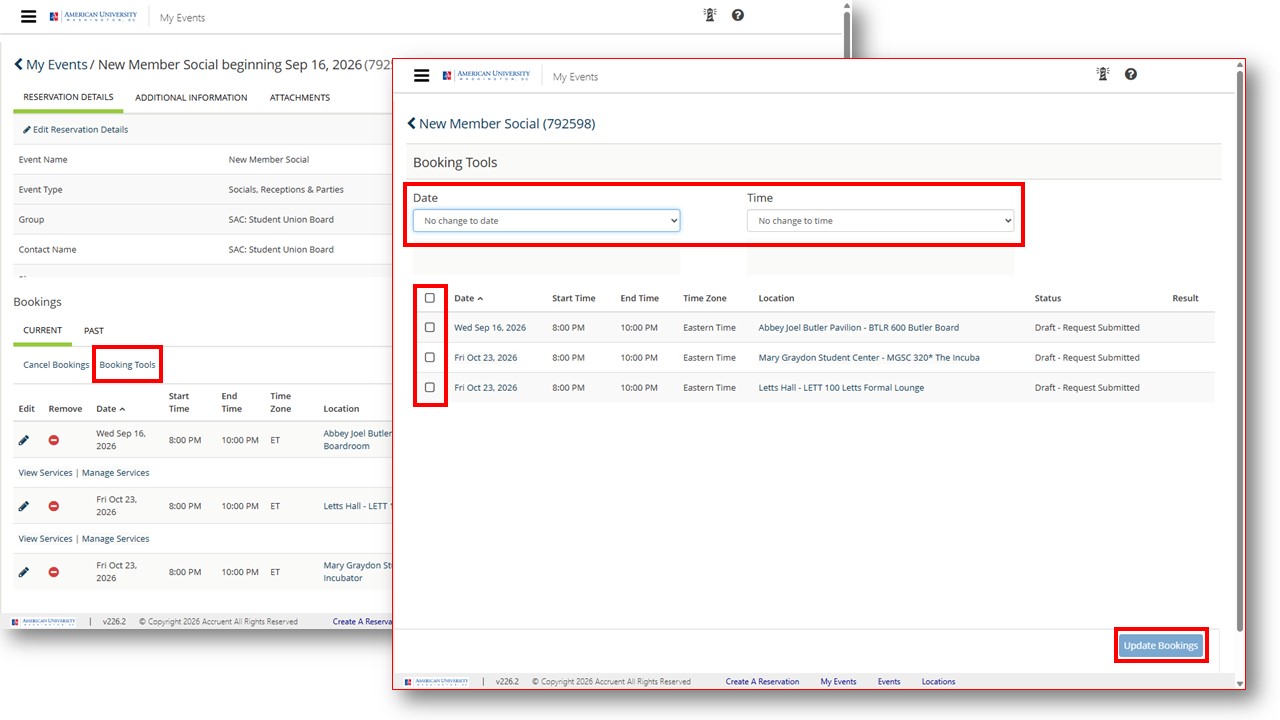The width and height of the screenshot is (1280, 720).
Task: Click My Events breadcrumb text in back window
Action: pyautogui.click(x=57, y=65)
